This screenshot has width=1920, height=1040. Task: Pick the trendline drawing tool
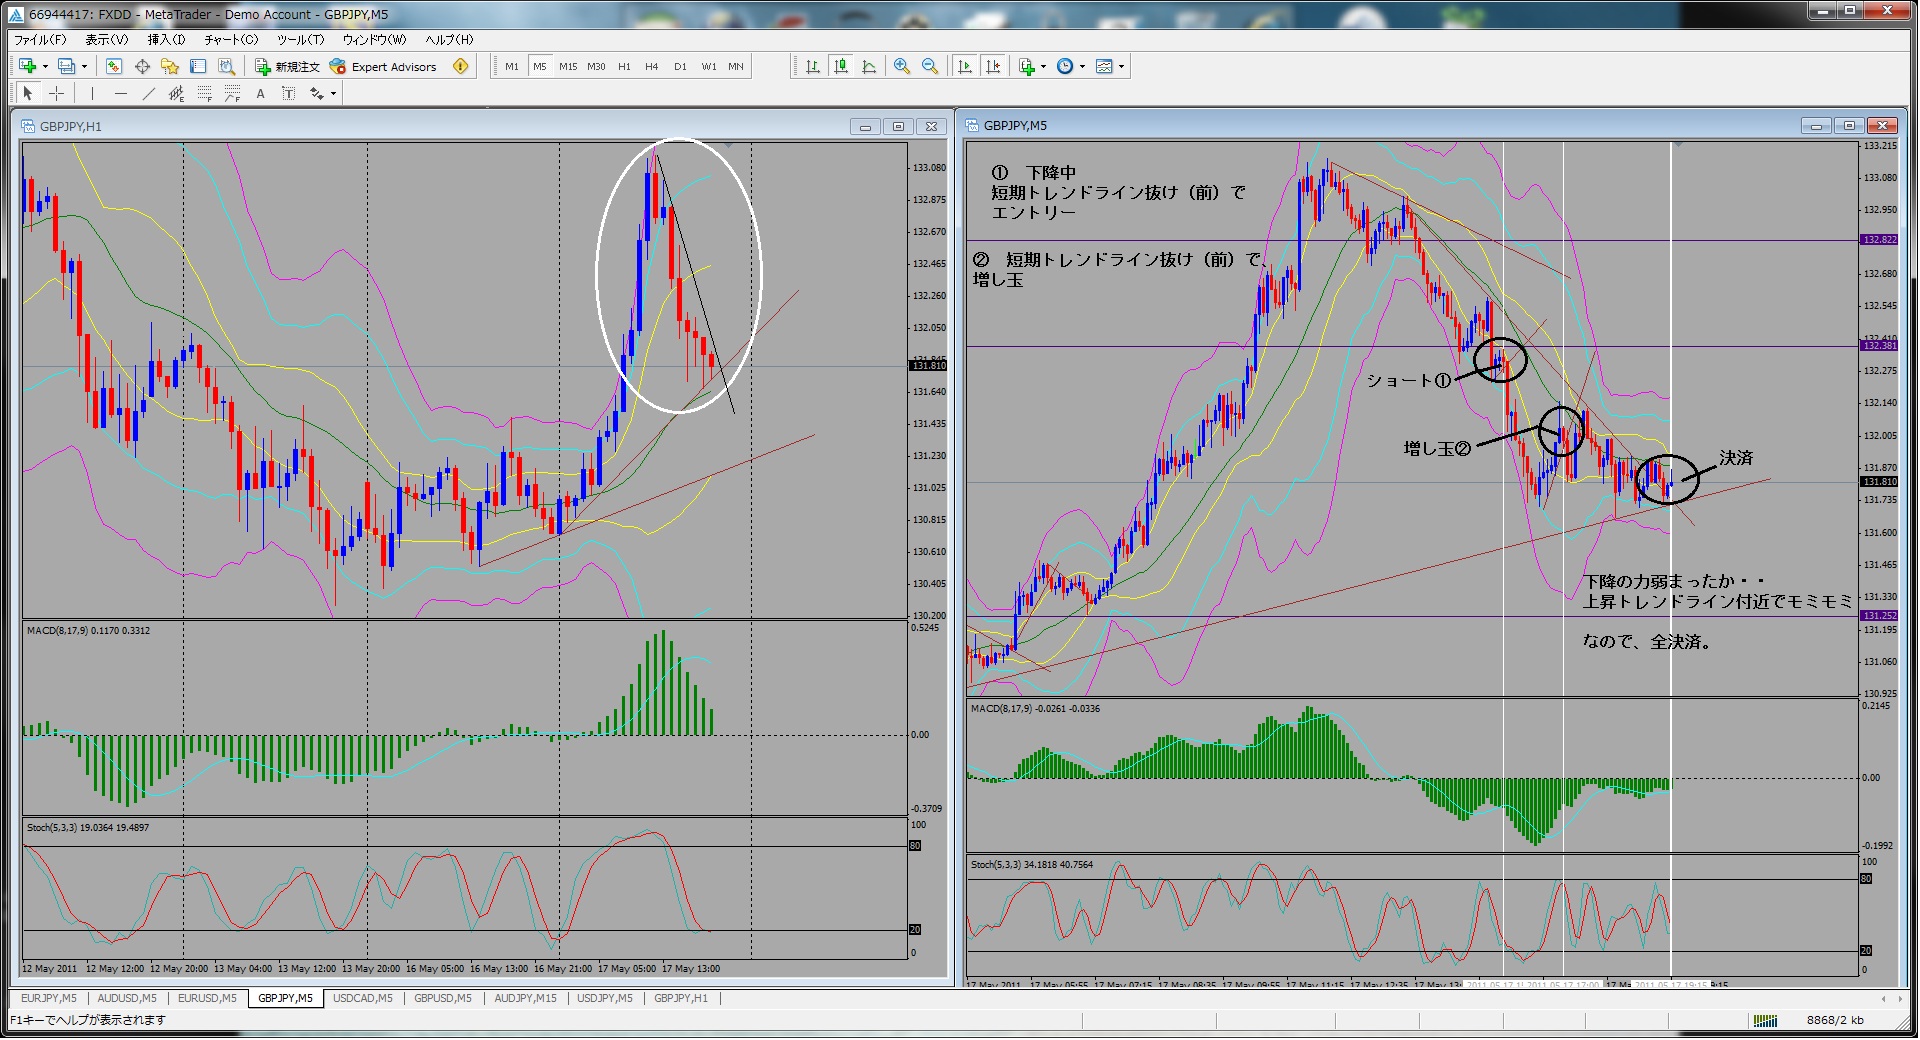coord(148,93)
